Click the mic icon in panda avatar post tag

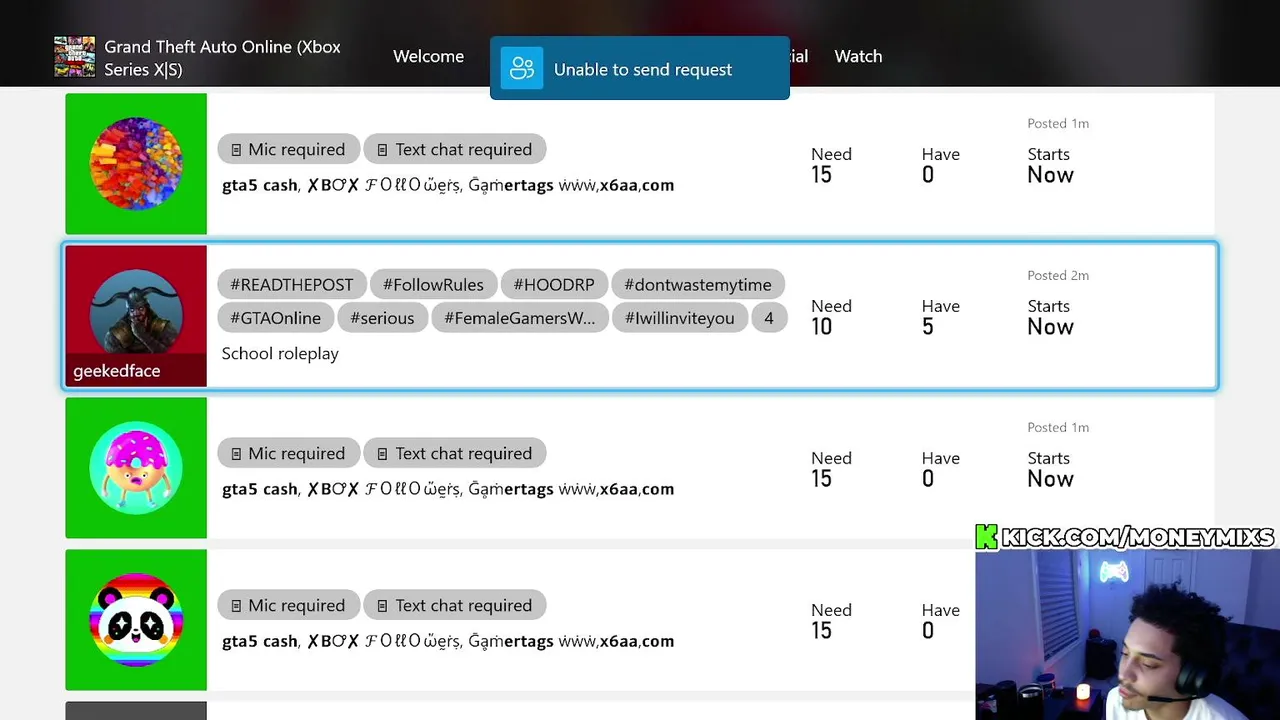(x=236, y=606)
